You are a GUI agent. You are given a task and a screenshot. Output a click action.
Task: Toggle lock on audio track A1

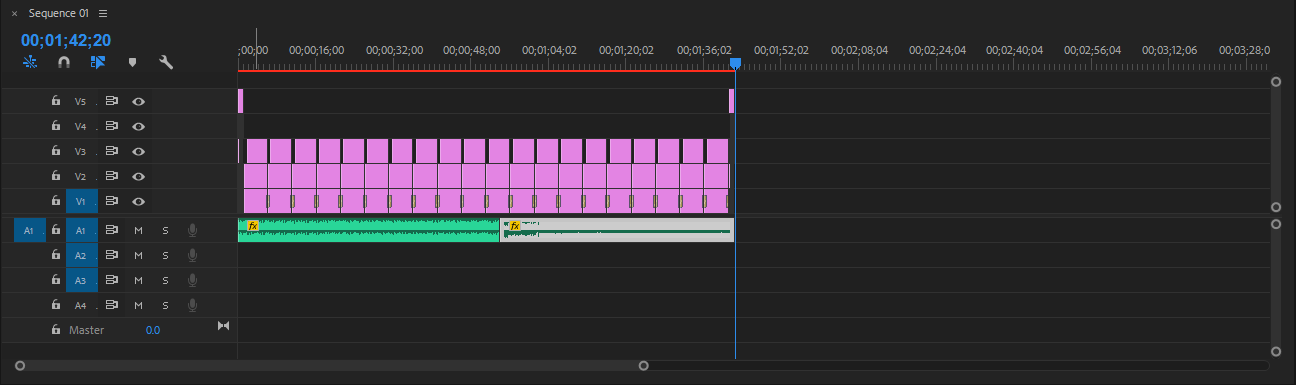pos(56,230)
